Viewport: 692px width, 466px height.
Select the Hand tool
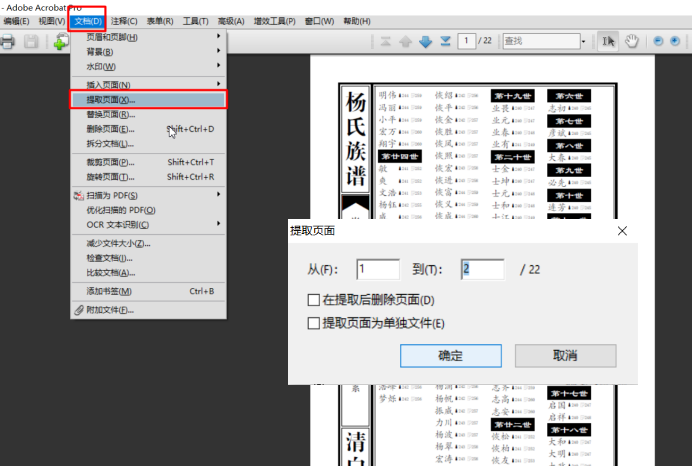(632, 41)
